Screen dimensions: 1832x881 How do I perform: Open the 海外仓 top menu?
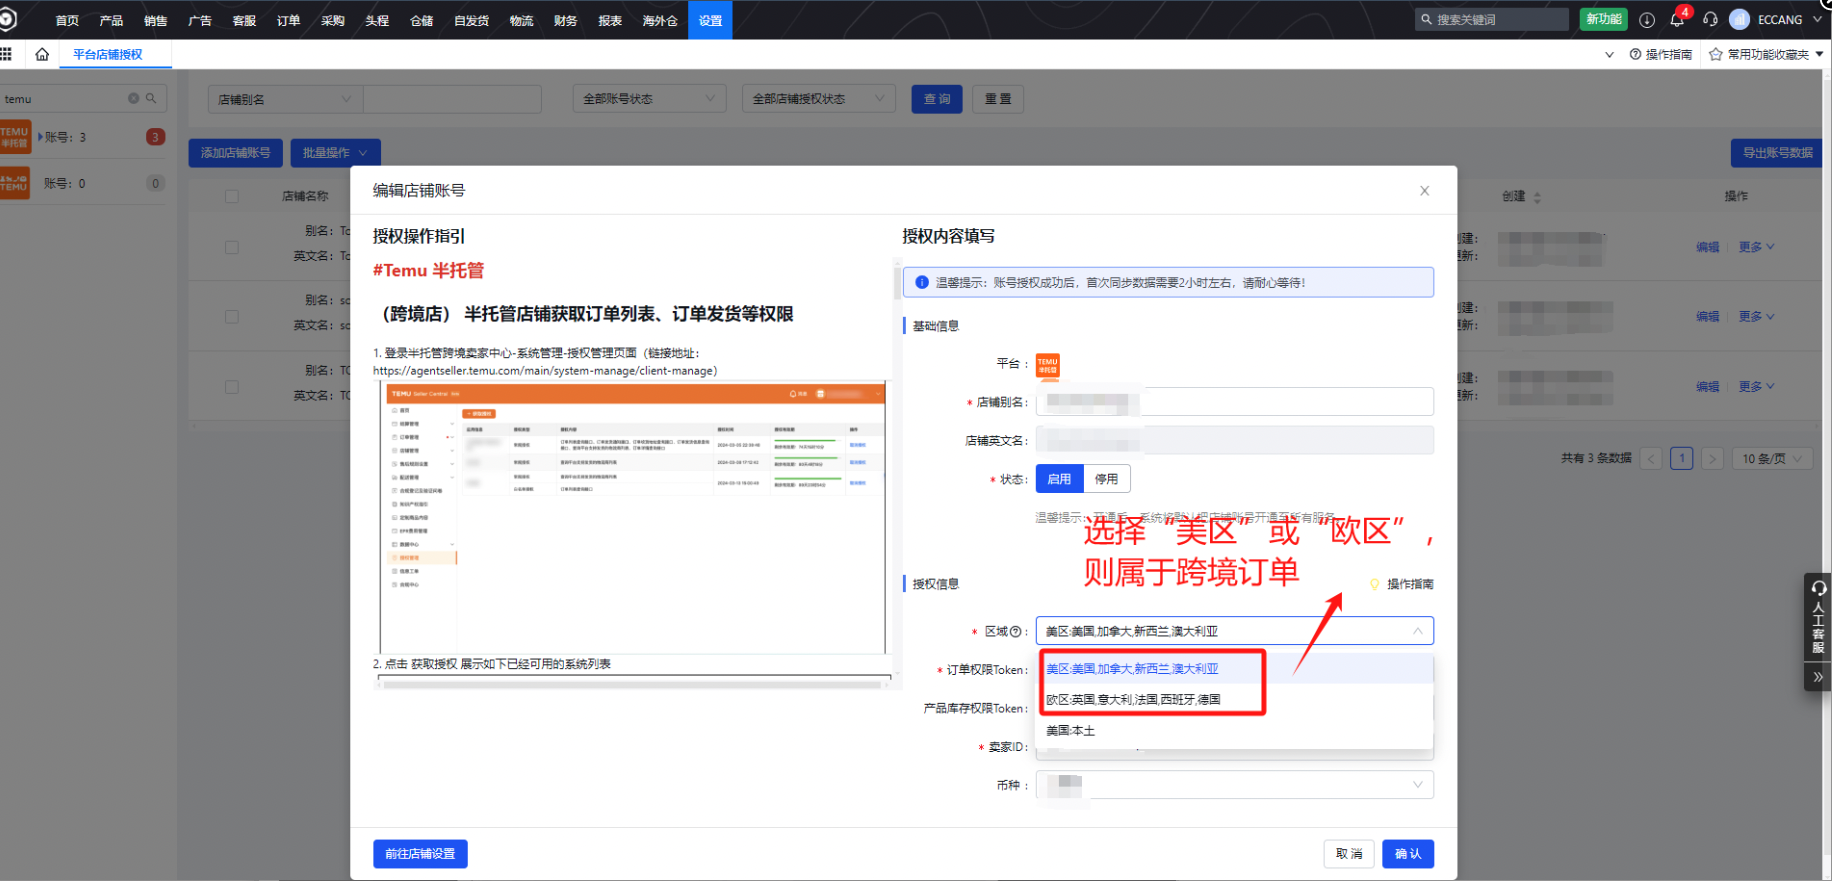tap(659, 20)
